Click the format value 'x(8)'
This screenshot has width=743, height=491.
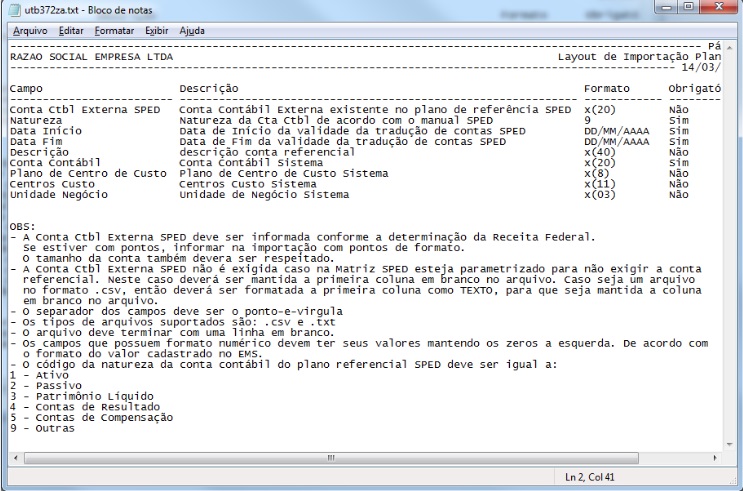click(x=597, y=173)
